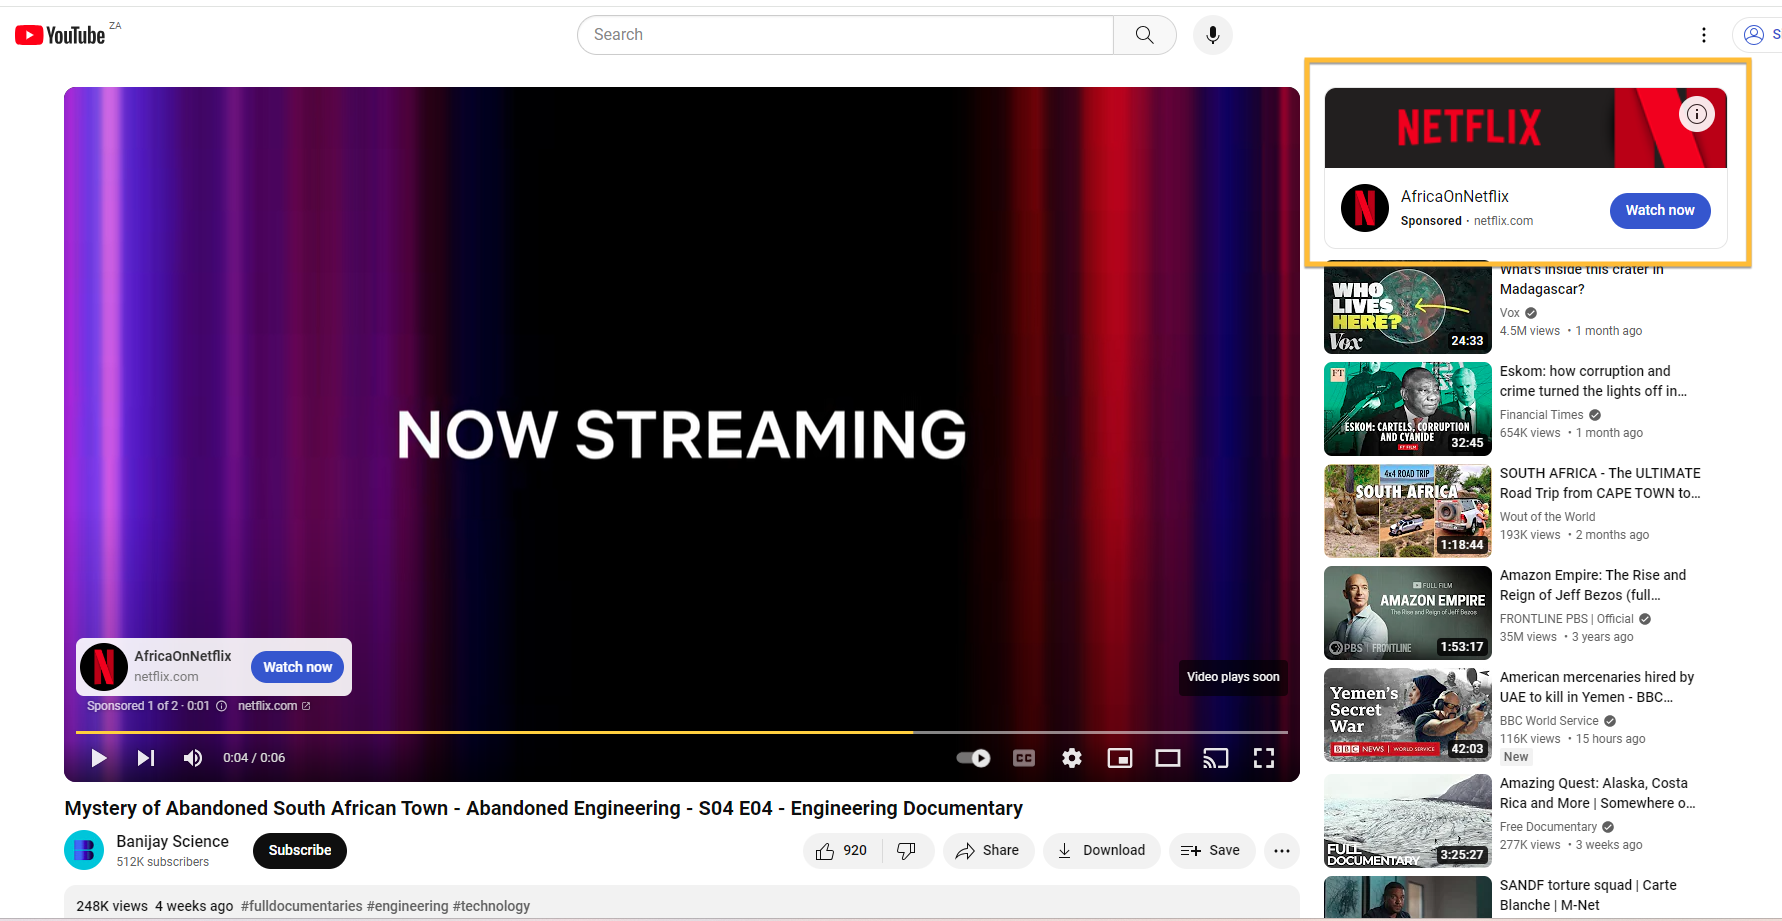This screenshot has height=921, width=1782.
Task: Open the Vox Madagascar crater video thumbnail
Action: (1408, 308)
